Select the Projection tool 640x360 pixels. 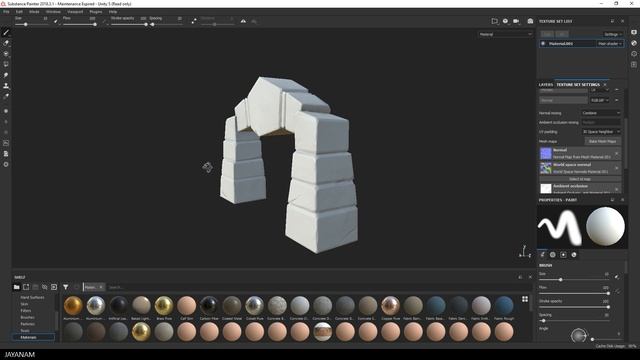pyautogui.click(x=6, y=53)
